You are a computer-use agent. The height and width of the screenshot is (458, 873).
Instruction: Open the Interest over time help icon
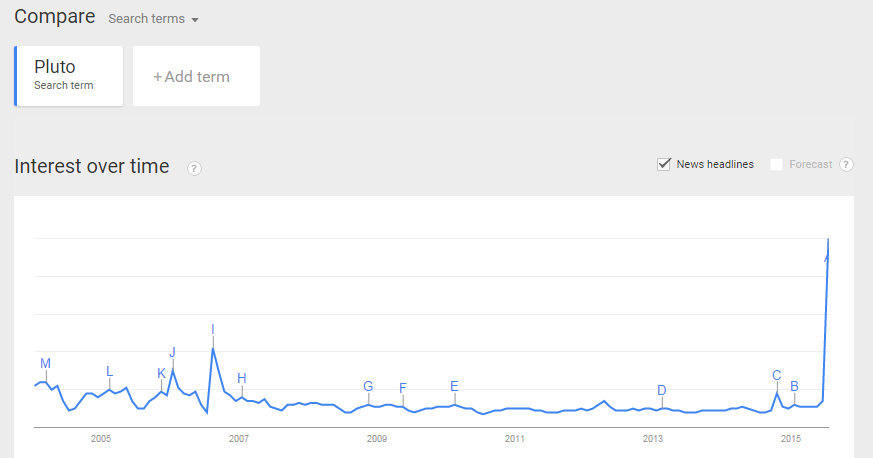(194, 169)
